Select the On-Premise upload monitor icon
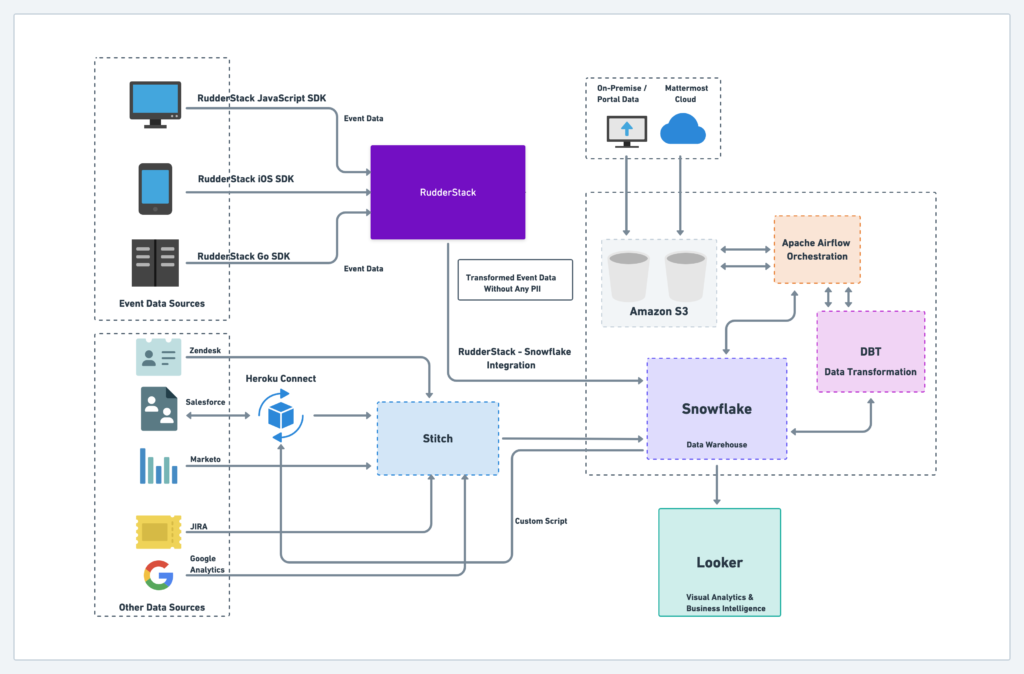The image size is (1024, 674). tap(626, 130)
